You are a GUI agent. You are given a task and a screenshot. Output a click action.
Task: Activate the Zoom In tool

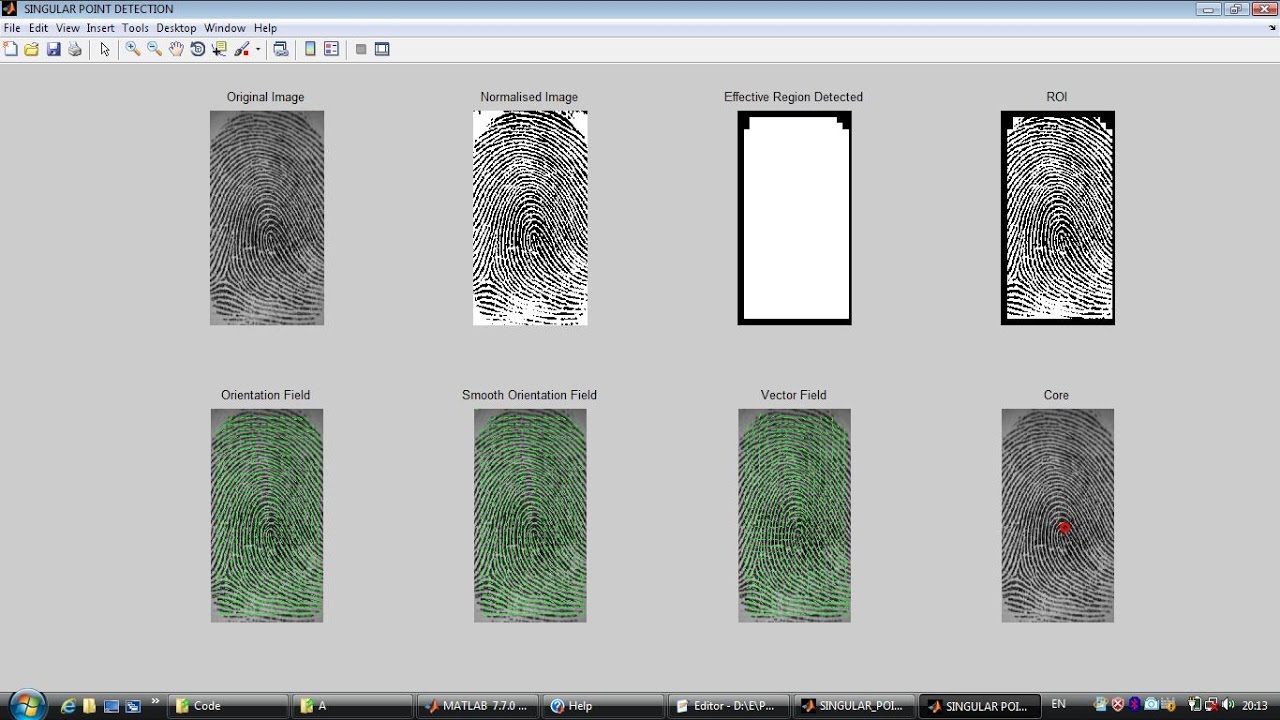(x=132, y=49)
